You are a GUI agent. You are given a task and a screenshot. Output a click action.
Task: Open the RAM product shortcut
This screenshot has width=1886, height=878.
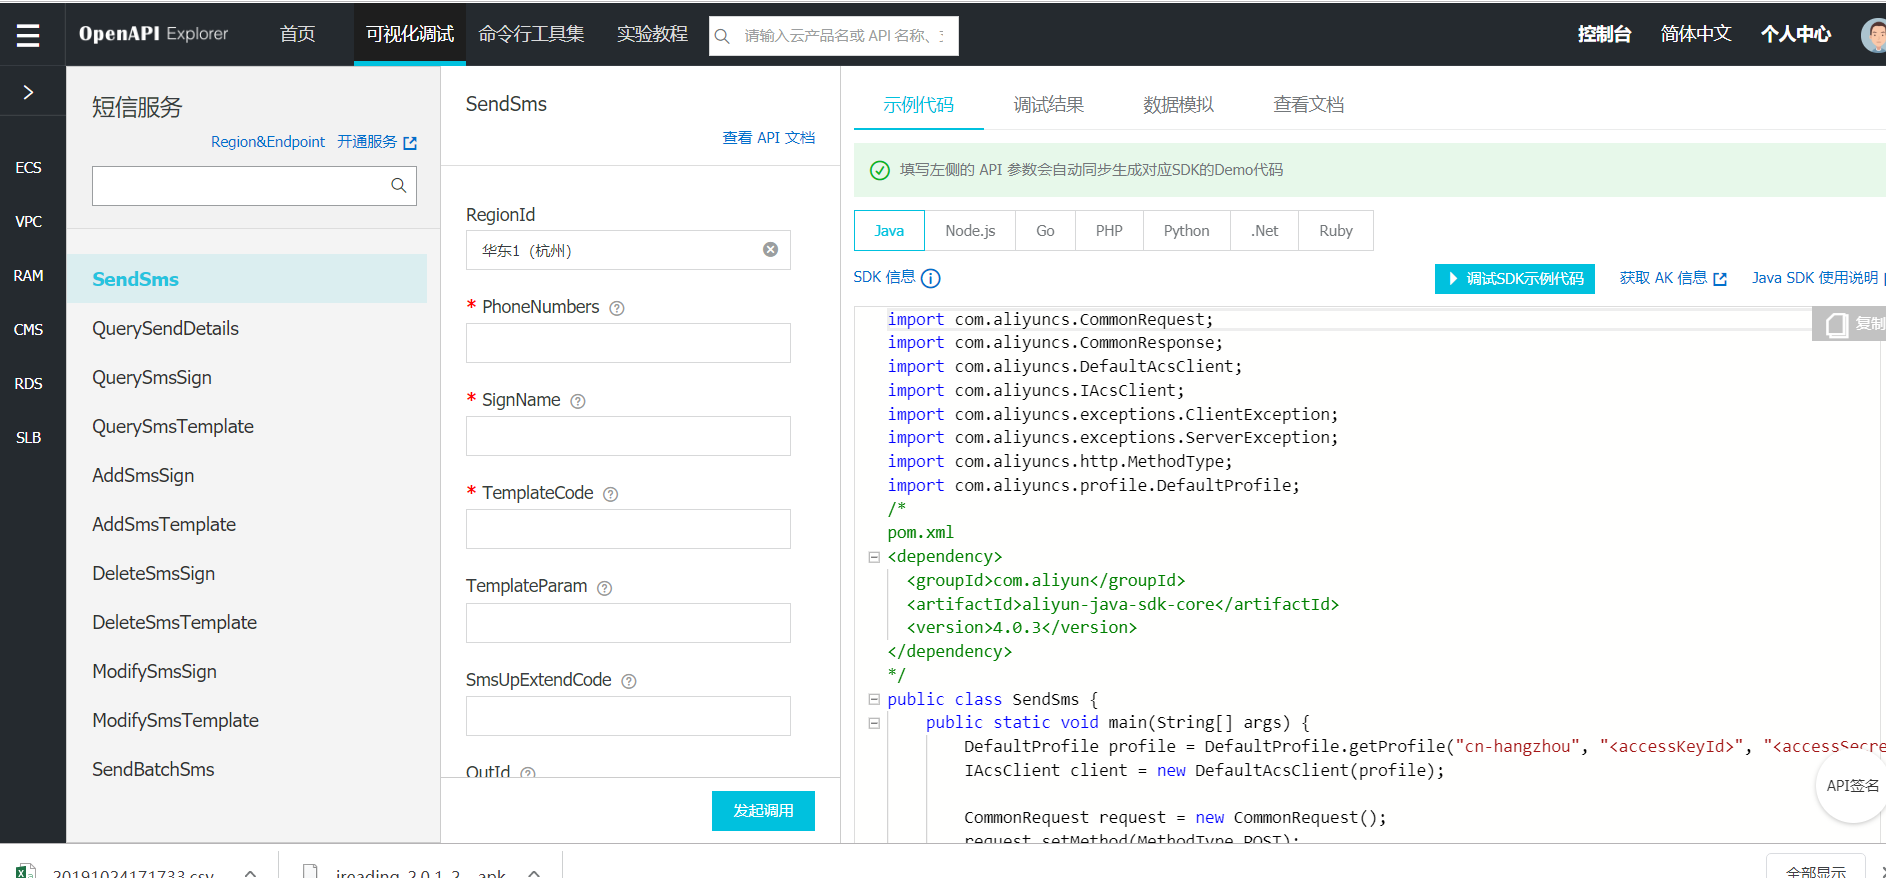coord(28,276)
